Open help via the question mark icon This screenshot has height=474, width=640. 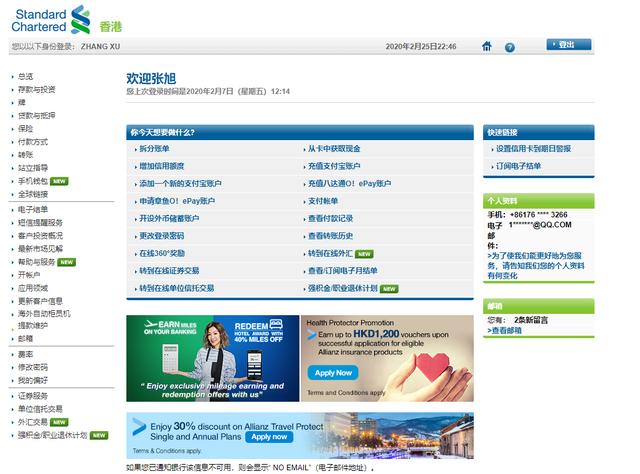(510, 47)
